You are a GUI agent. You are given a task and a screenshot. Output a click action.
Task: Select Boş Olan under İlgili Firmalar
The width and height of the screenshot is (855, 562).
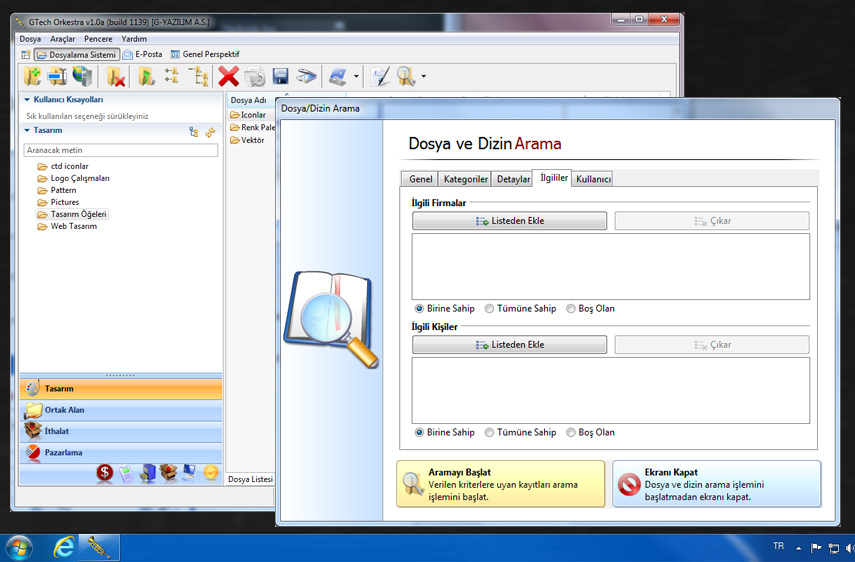pyautogui.click(x=571, y=309)
